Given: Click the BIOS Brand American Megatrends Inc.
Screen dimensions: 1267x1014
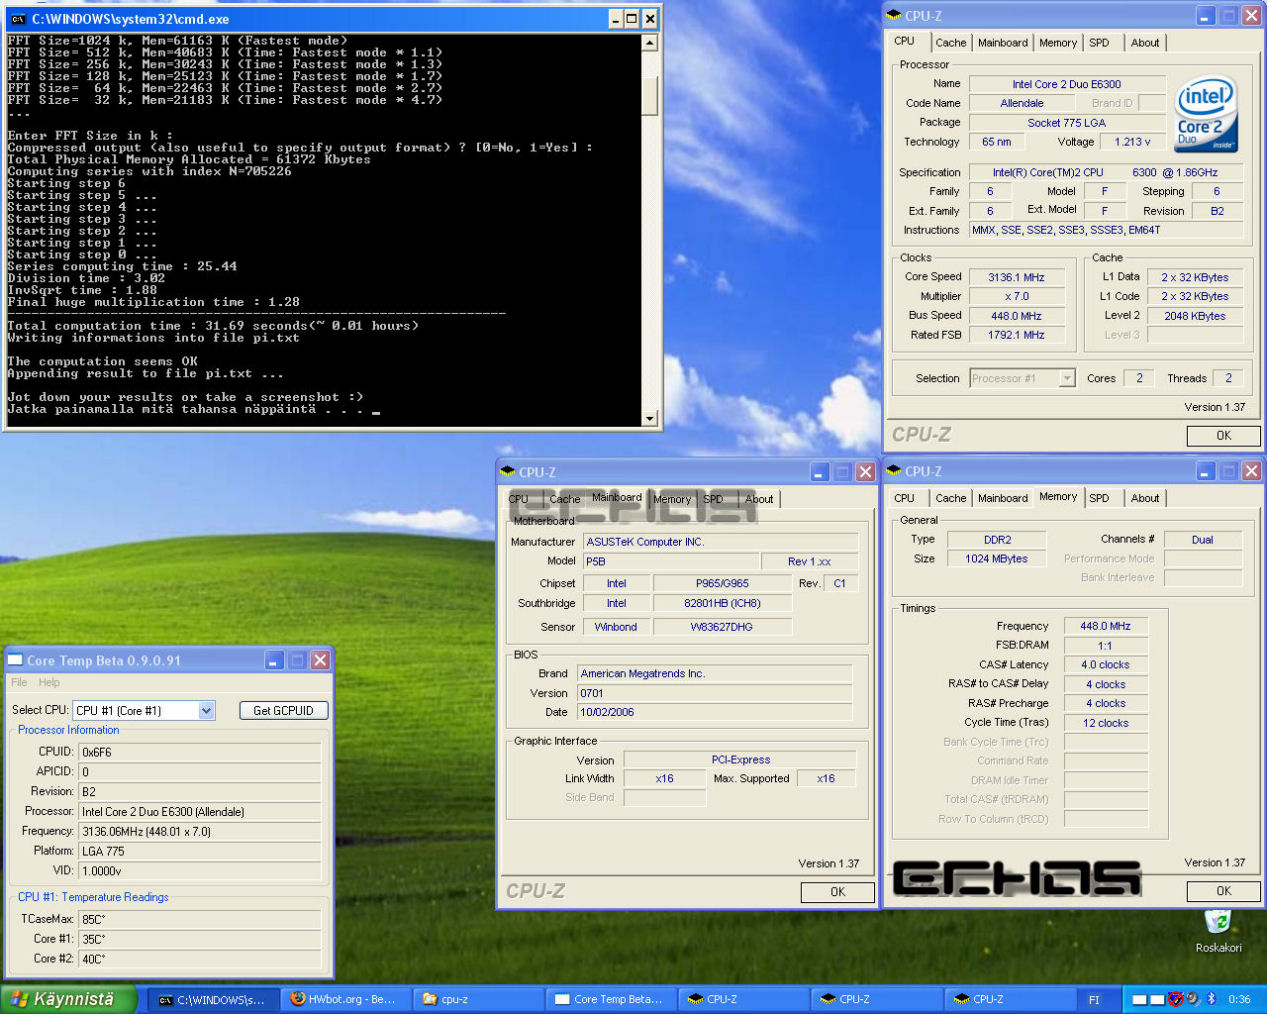Looking at the screenshot, I should 714,674.
